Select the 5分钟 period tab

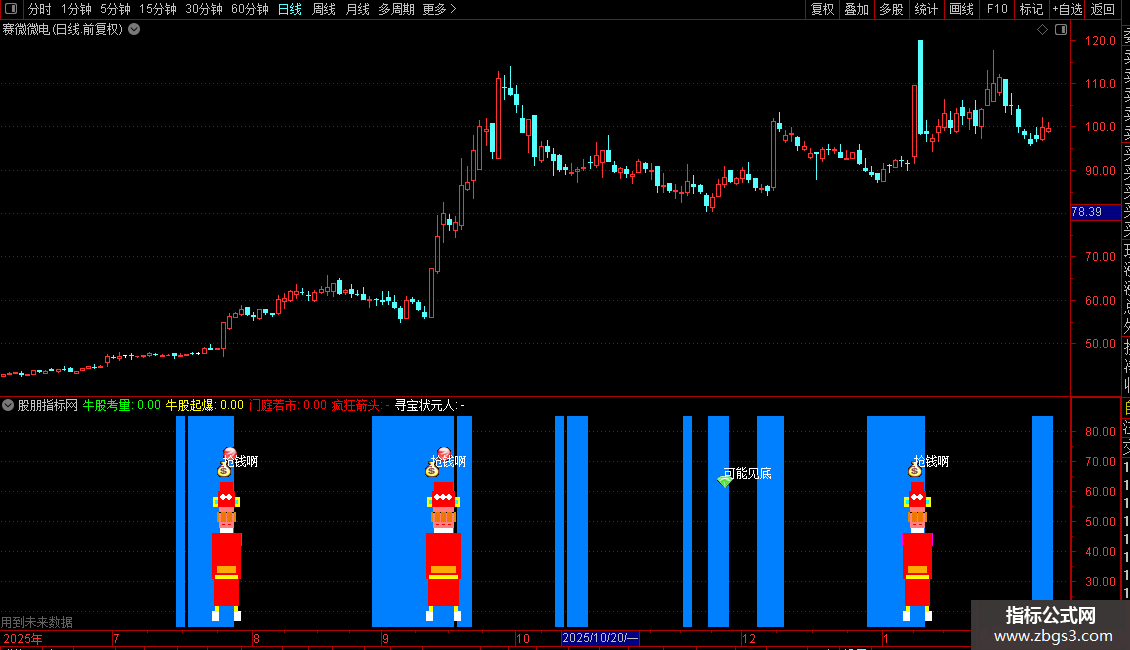115,9
